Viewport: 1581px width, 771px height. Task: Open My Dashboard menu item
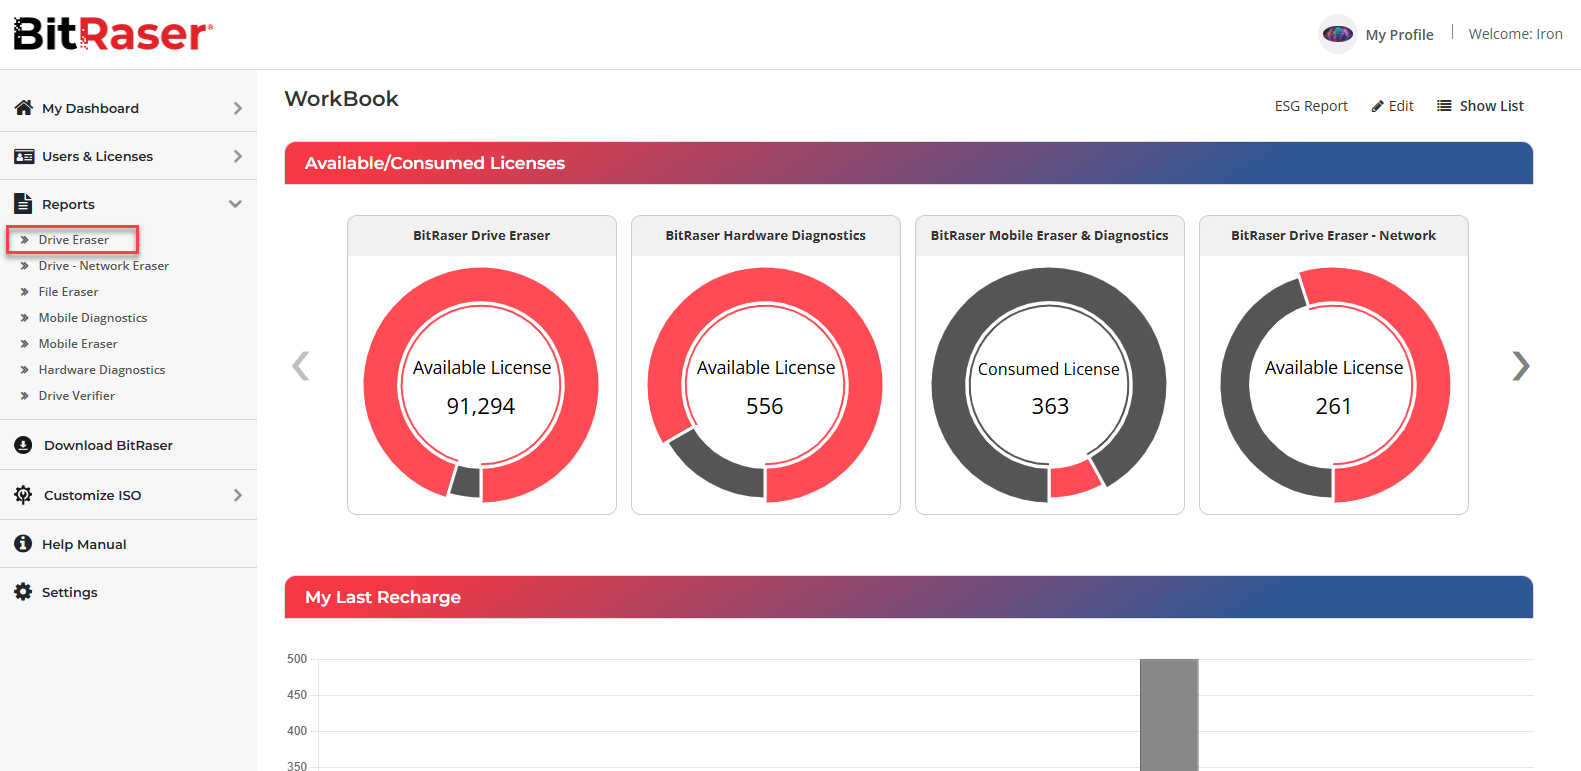(90, 108)
